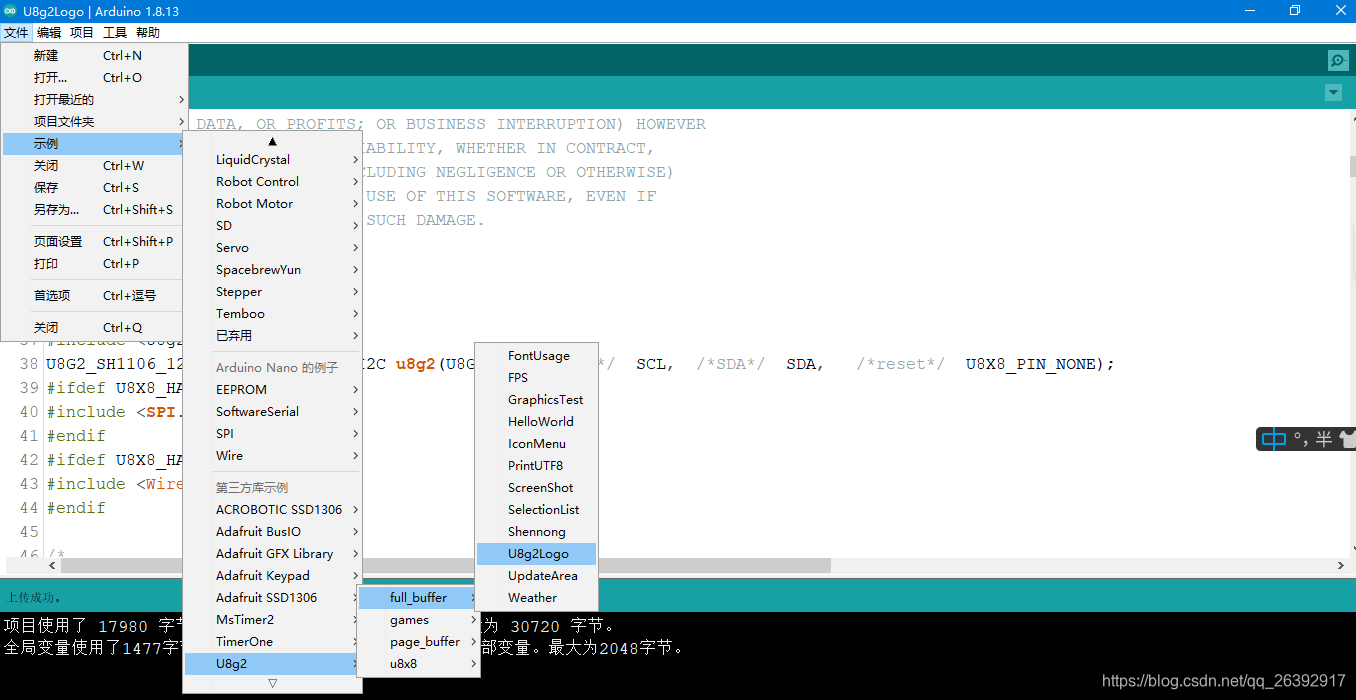Open the PrintUTF8 example
The image size is (1356, 700).
[536, 466]
